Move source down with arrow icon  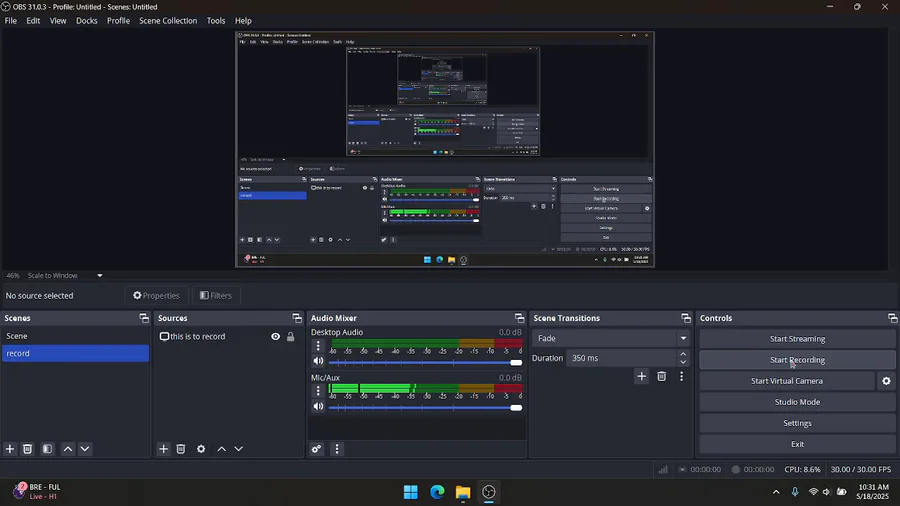click(239, 449)
